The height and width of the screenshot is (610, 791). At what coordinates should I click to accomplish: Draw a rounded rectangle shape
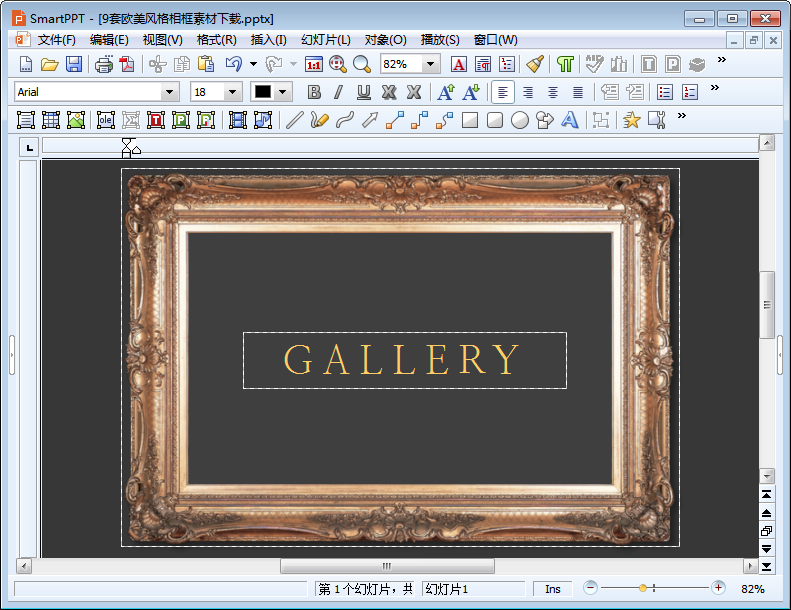tap(495, 120)
